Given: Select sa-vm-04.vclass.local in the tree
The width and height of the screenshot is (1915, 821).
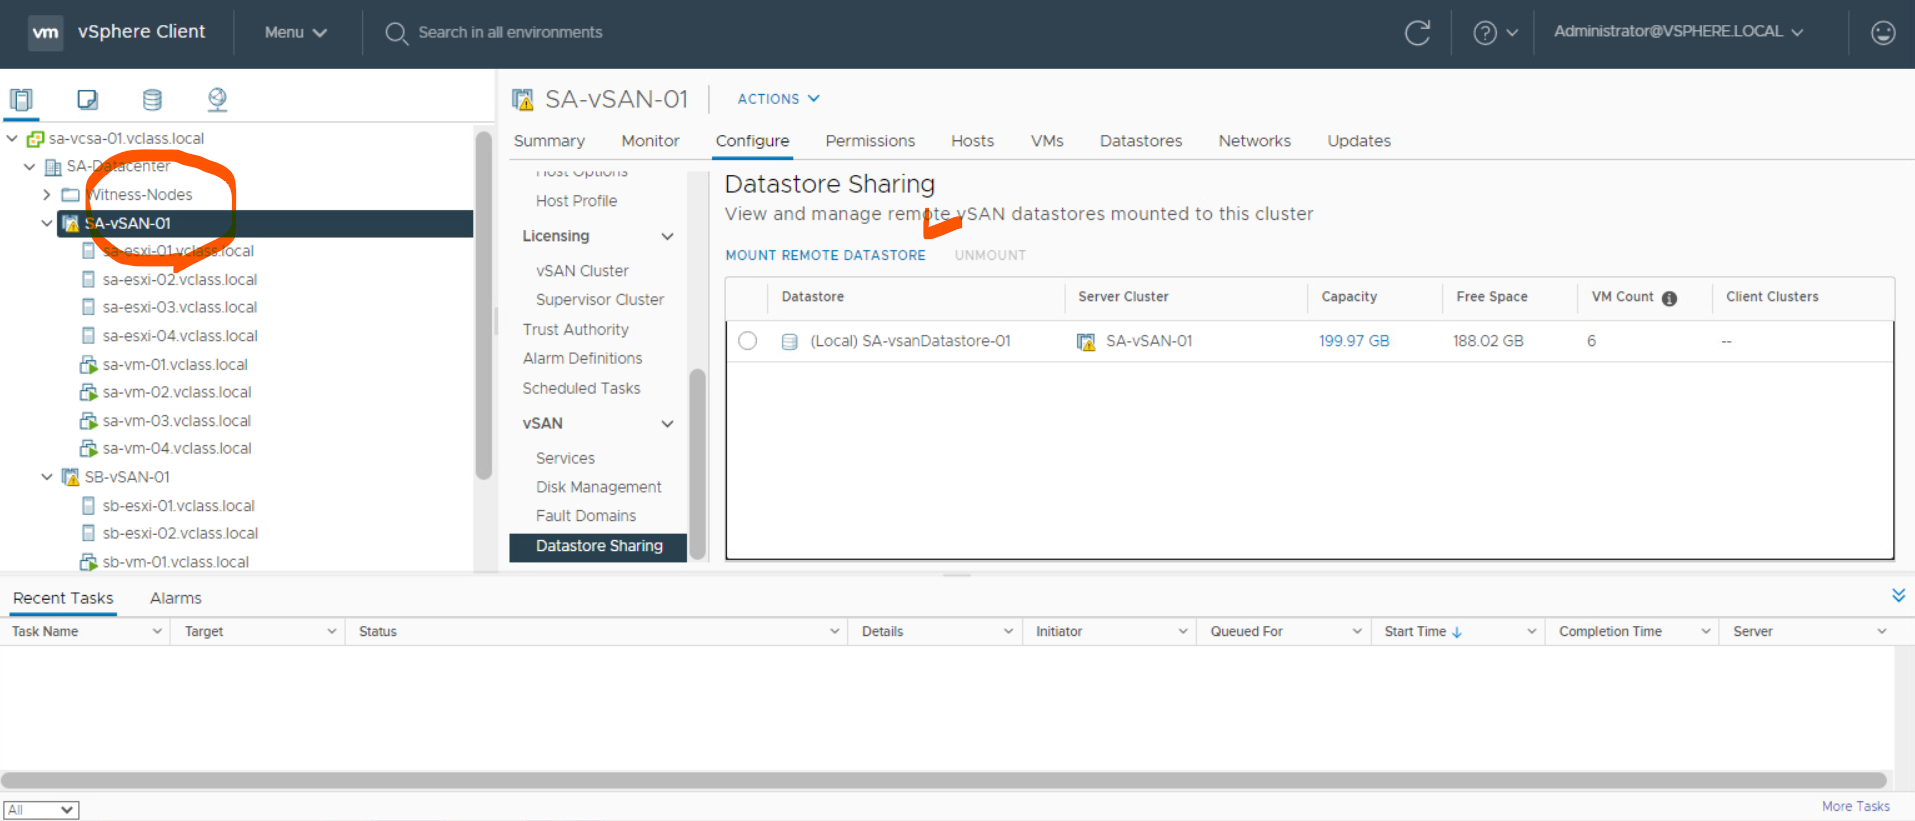Looking at the screenshot, I should (176, 448).
